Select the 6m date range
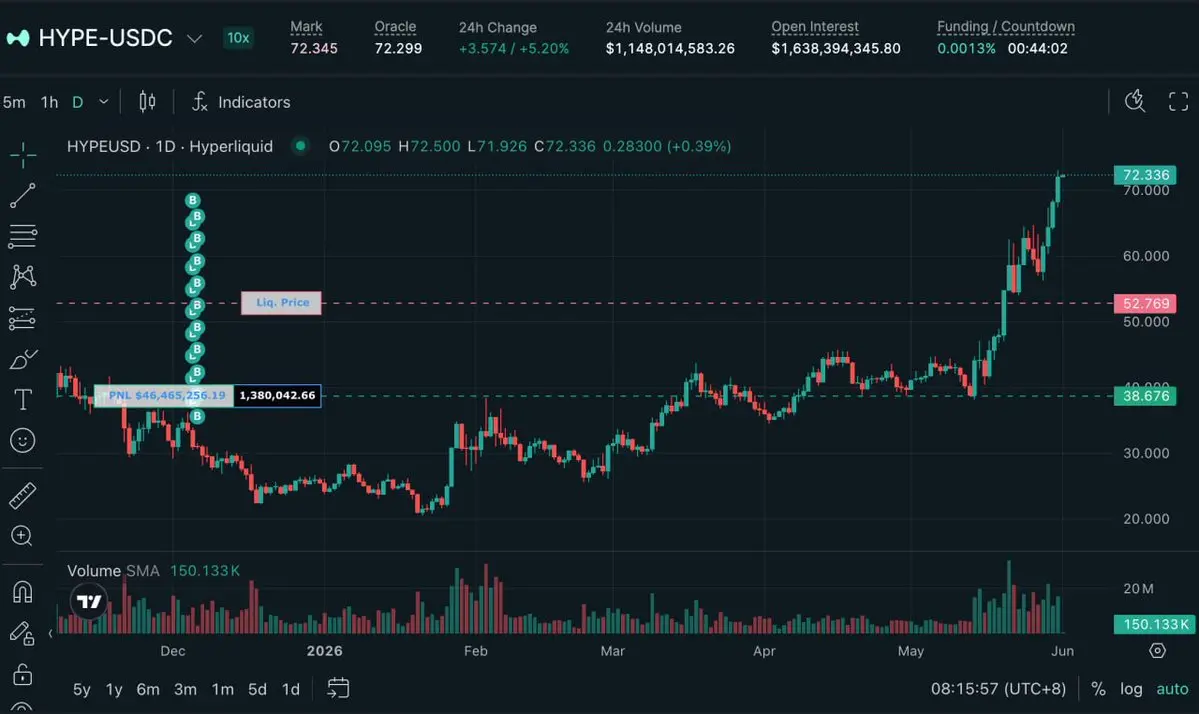The height and width of the screenshot is (714, 1199). (x=148, y=689)
